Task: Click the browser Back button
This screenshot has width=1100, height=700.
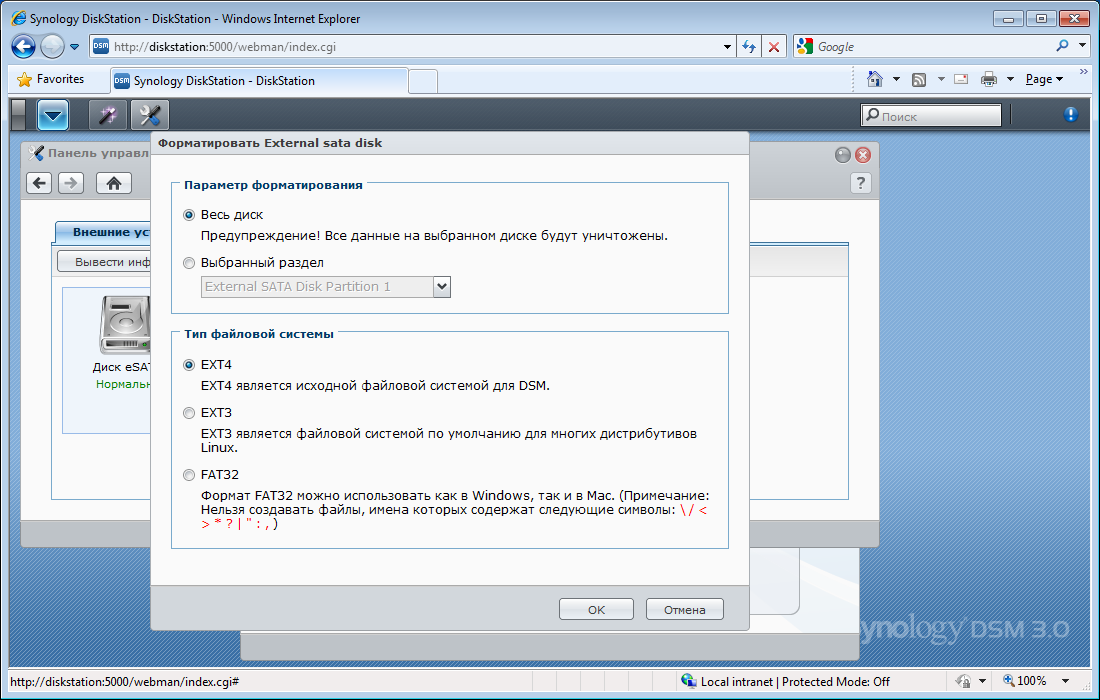Action: [x=23, y=47]
